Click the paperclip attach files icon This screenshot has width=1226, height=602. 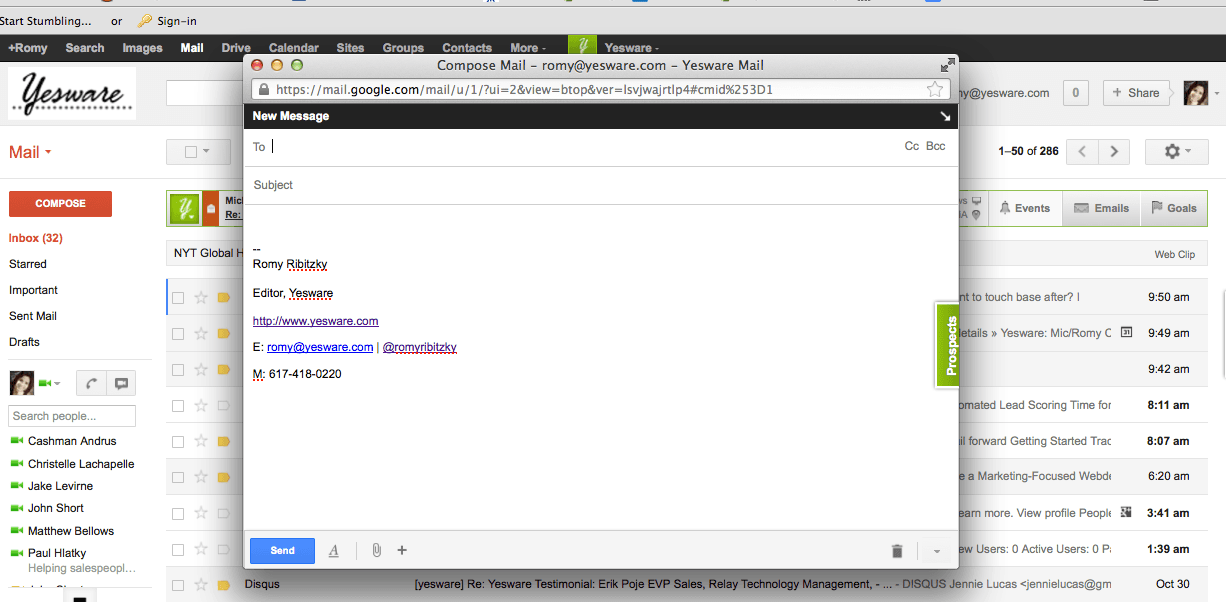[x=376, y=550]
